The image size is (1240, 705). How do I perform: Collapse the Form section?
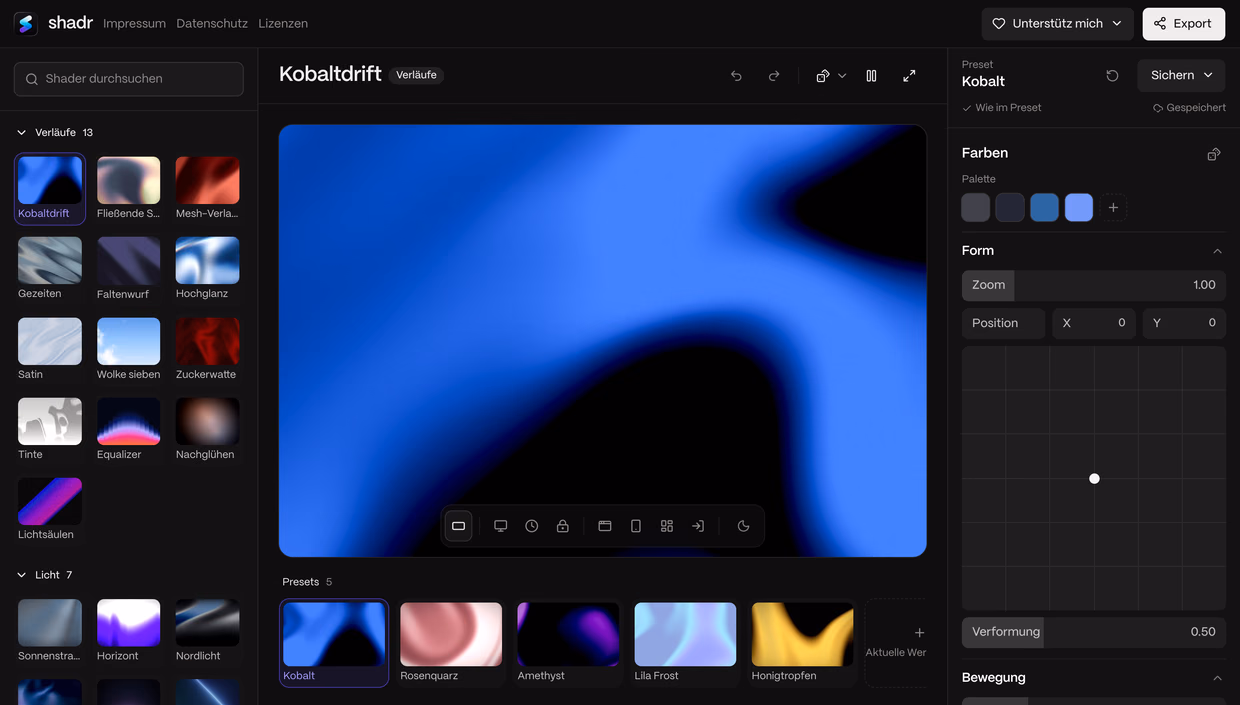click(x=1217, y=251)
